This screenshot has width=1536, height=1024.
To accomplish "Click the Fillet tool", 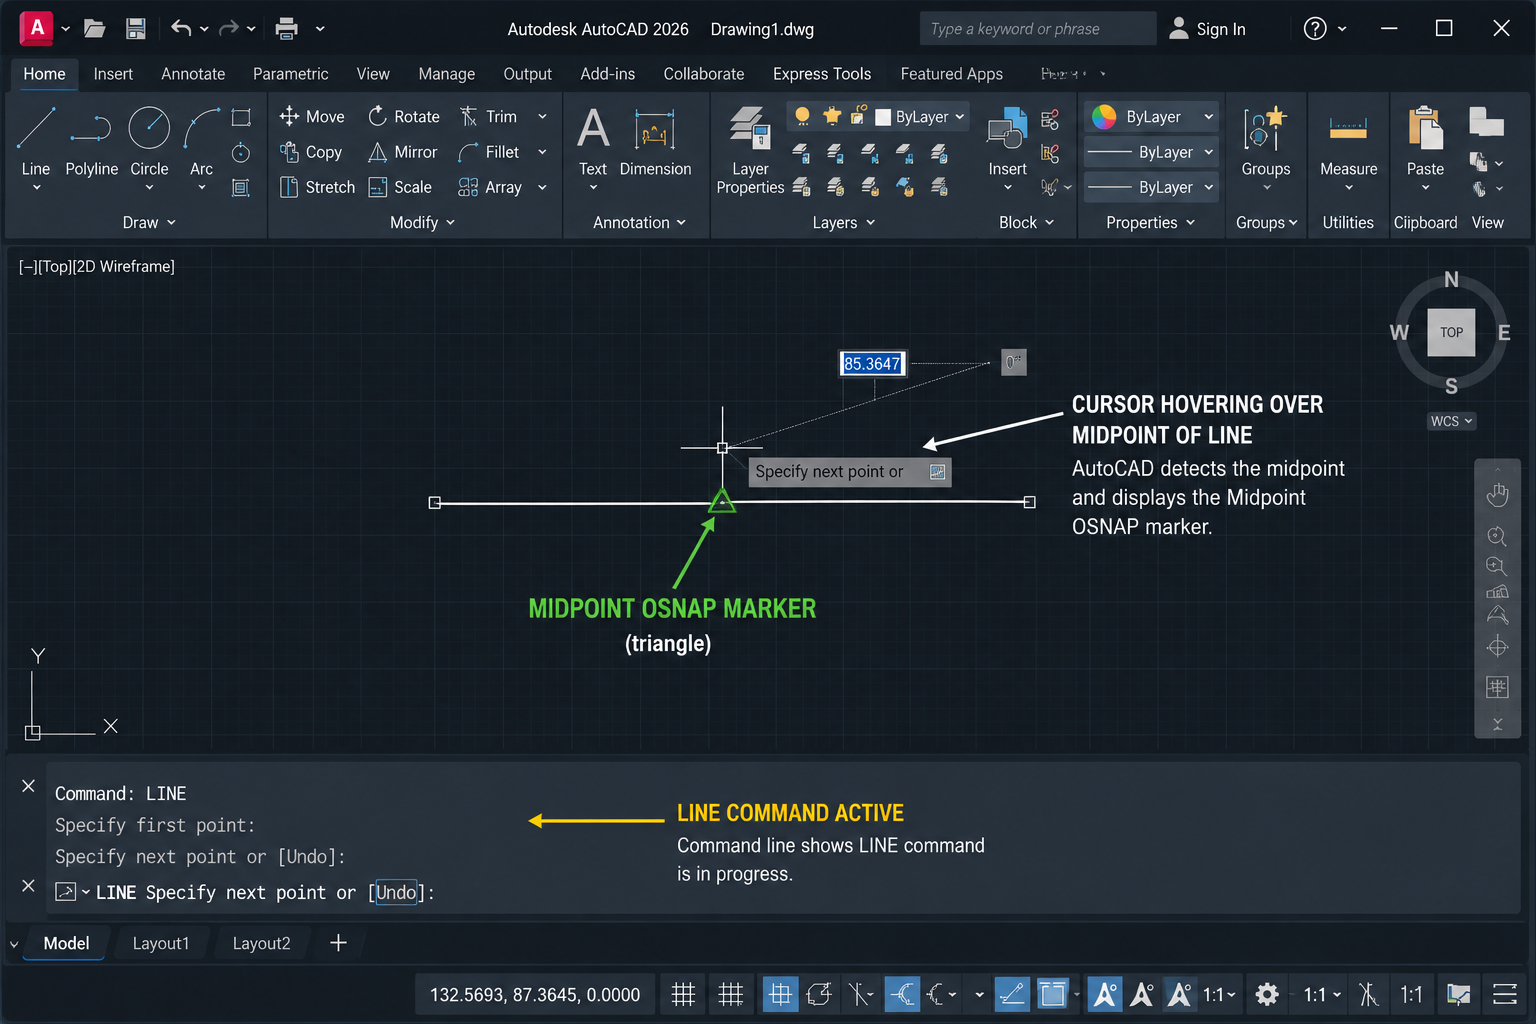I will click(488, 152).
